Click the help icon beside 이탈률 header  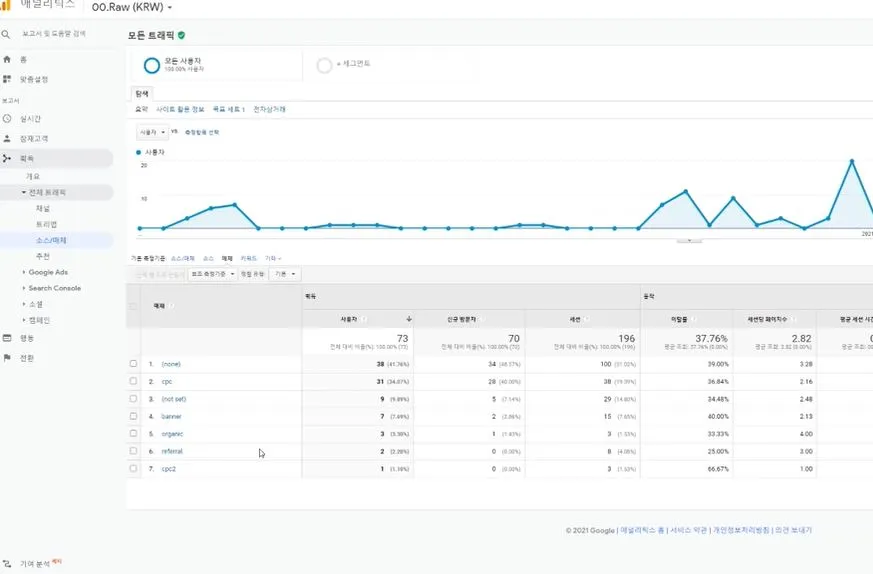(x=693, y=319)
